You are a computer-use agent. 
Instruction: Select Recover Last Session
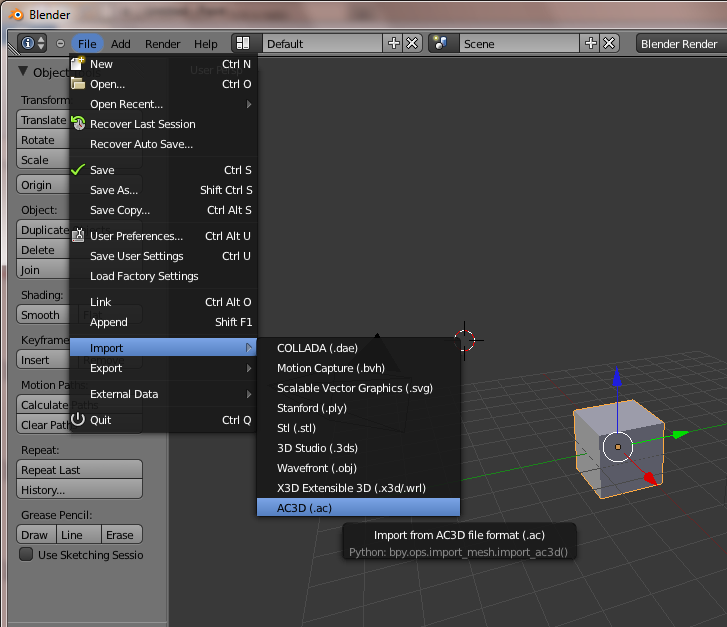[x=163, y=124]
